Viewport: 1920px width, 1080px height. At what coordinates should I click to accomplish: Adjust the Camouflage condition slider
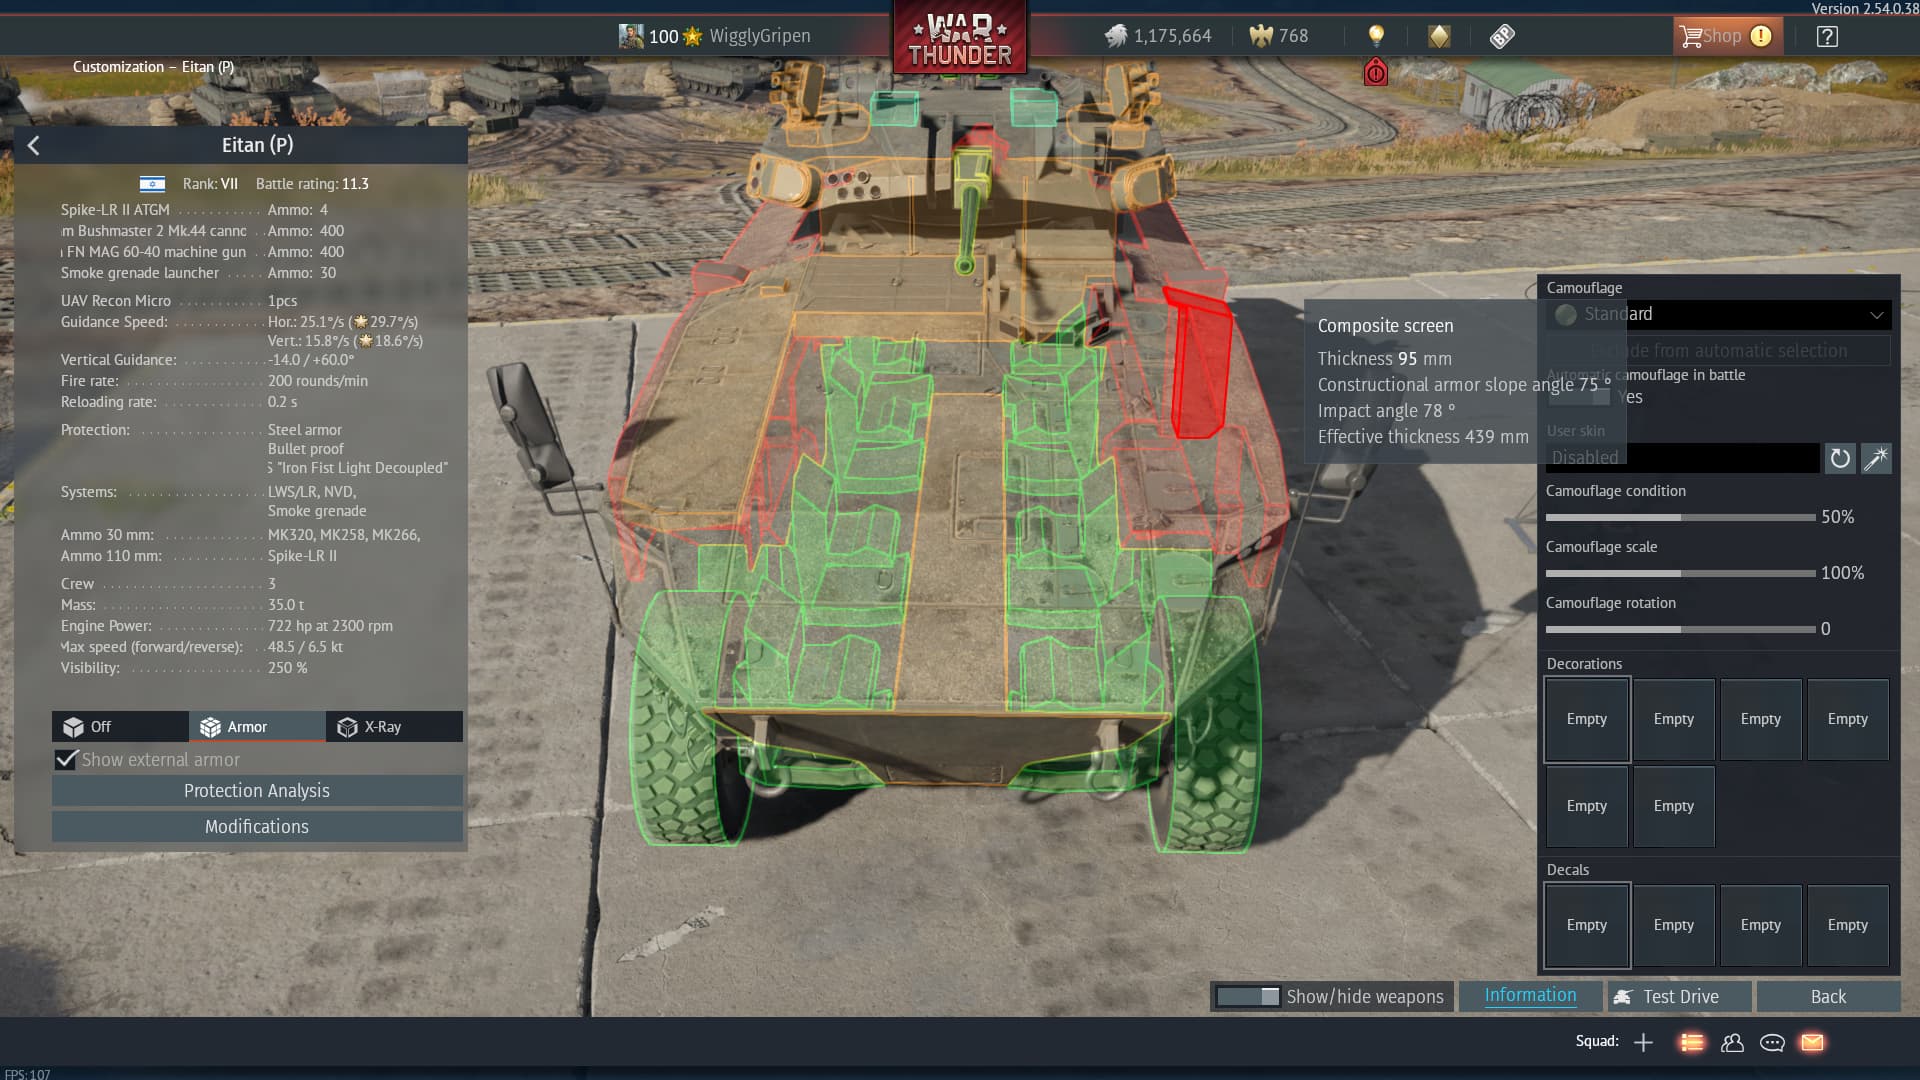click(1680, 518)
